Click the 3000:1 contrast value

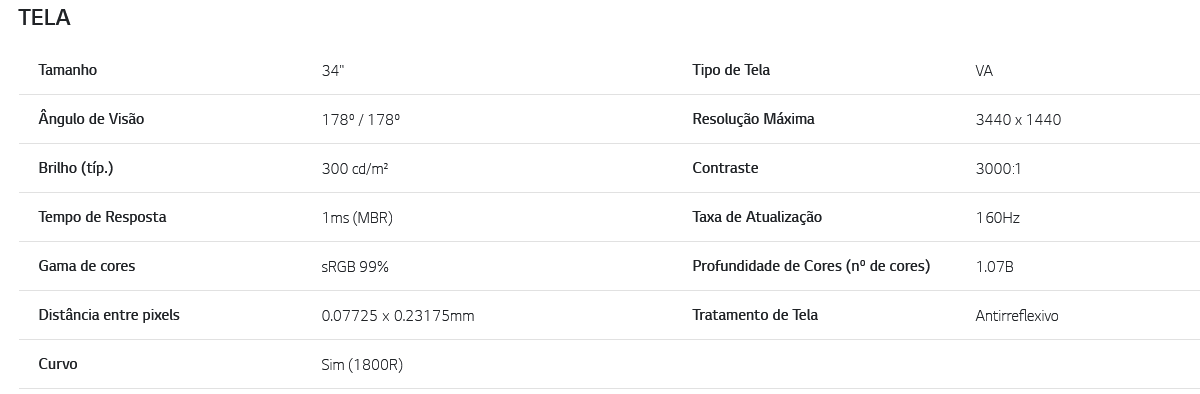[x=998, y=169]
